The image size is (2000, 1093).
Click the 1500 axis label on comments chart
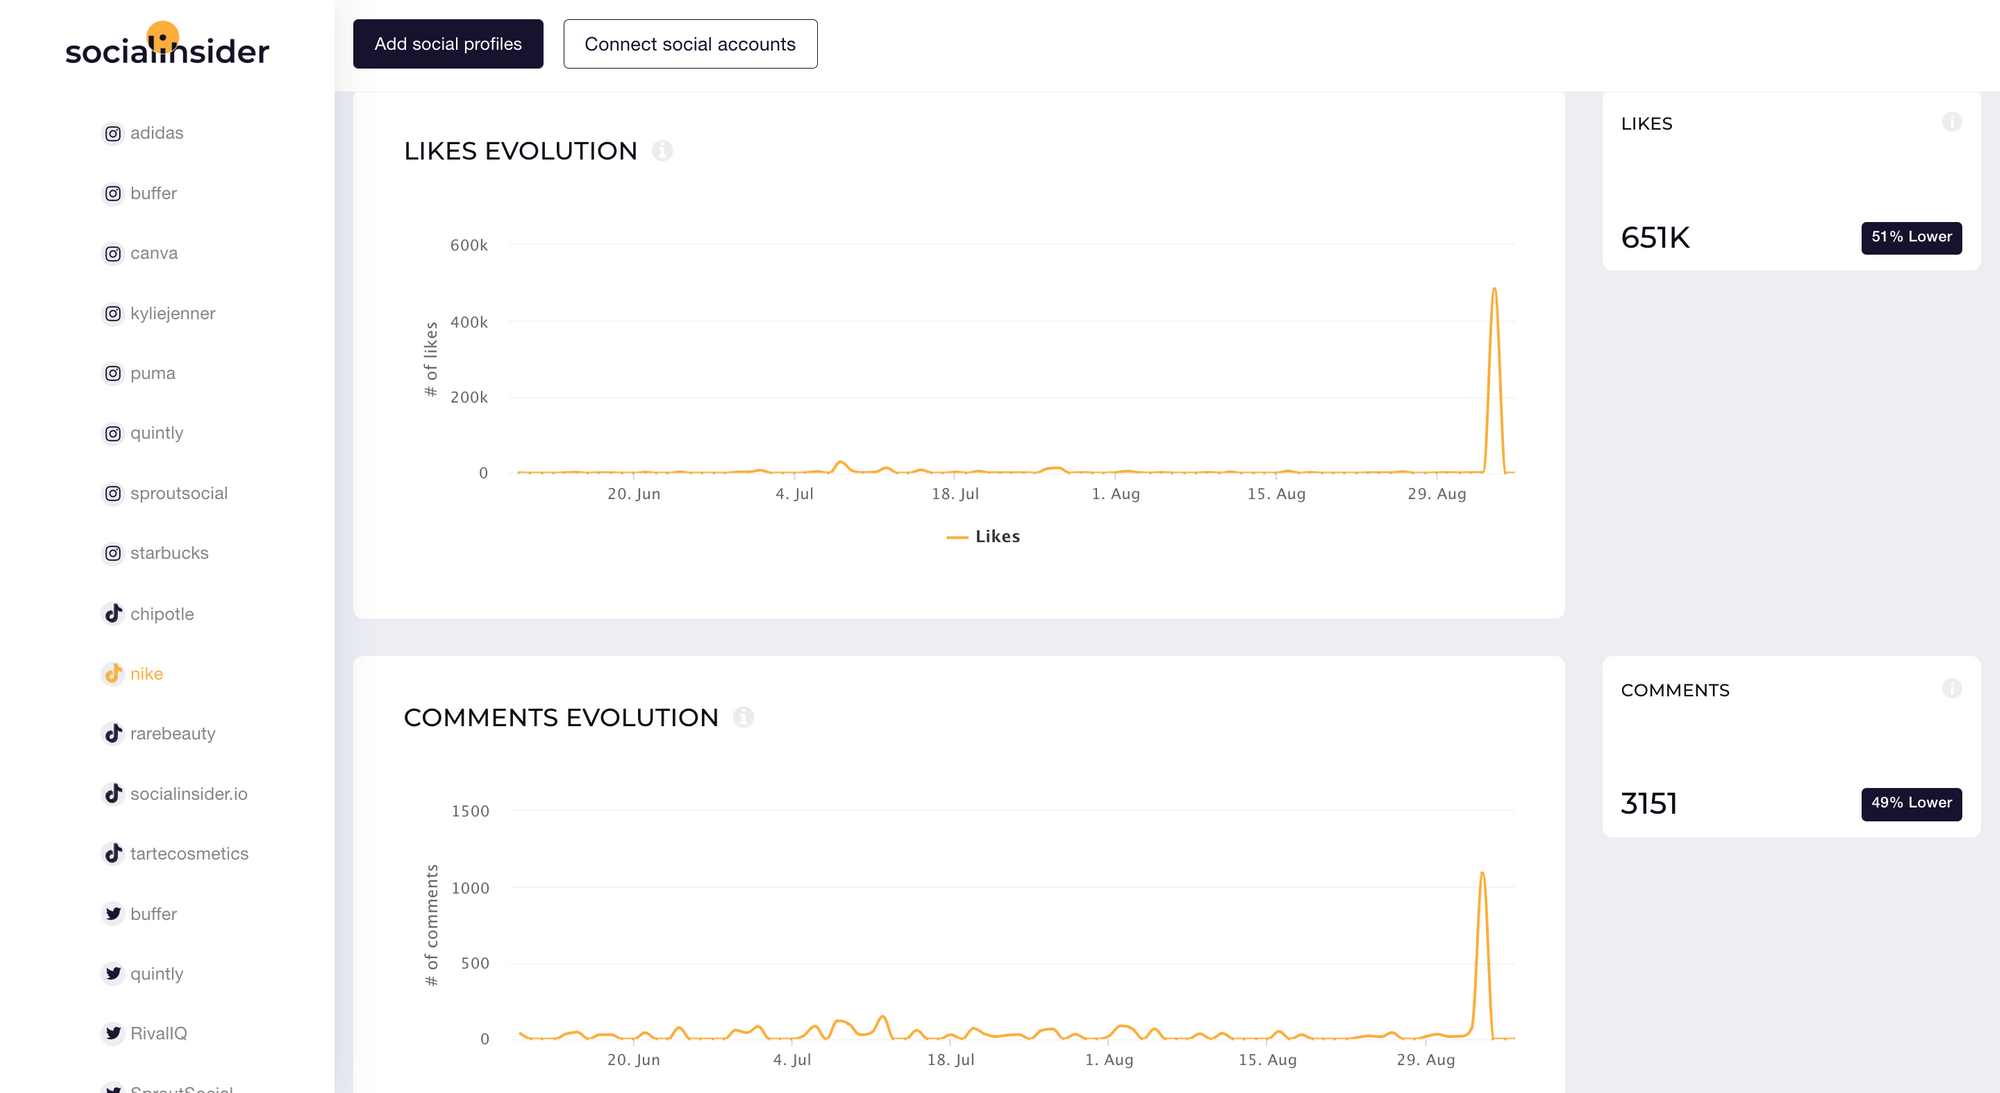click(x=470, y=811)
